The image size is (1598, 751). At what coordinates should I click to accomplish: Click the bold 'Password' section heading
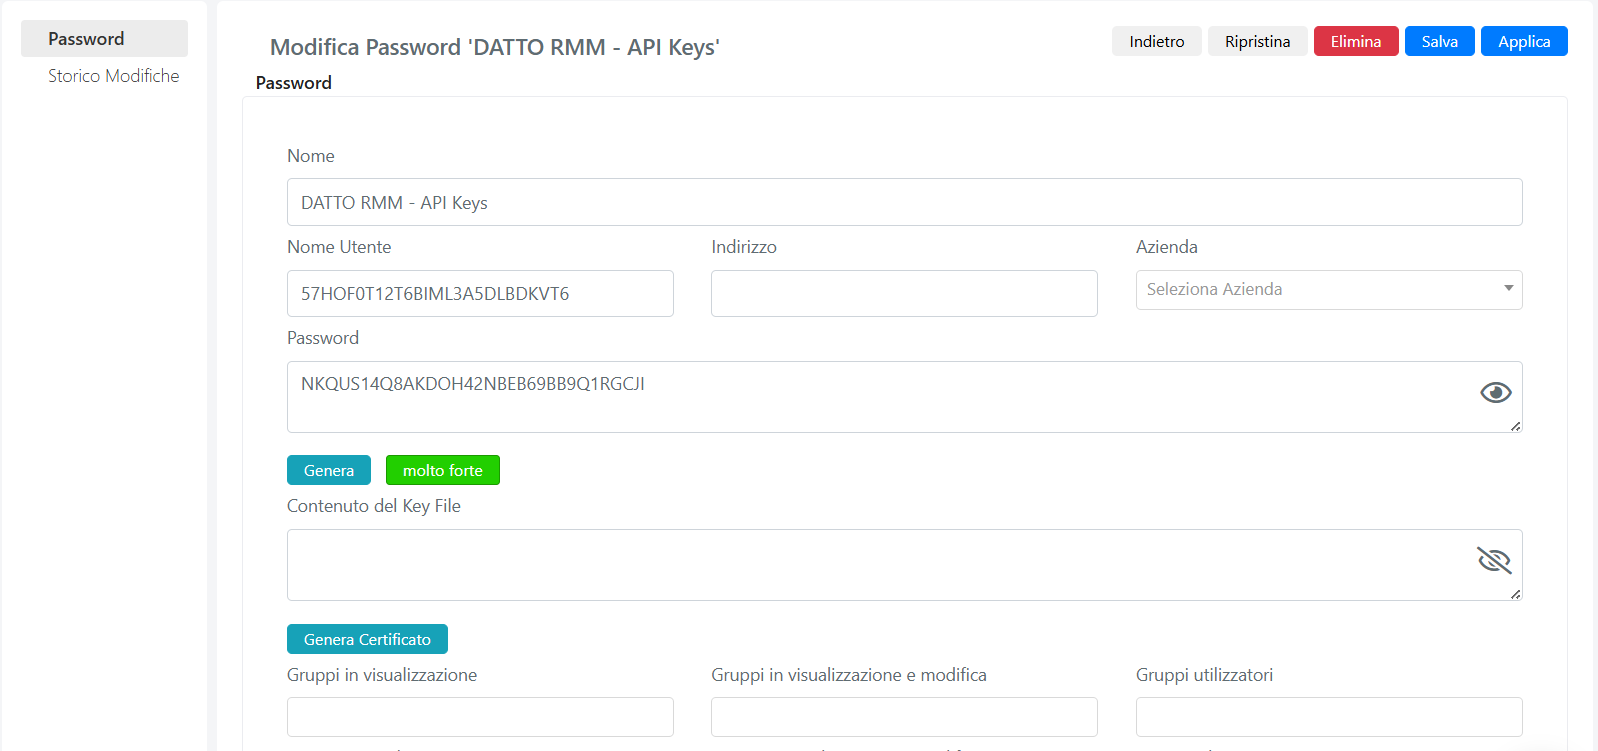294,83
